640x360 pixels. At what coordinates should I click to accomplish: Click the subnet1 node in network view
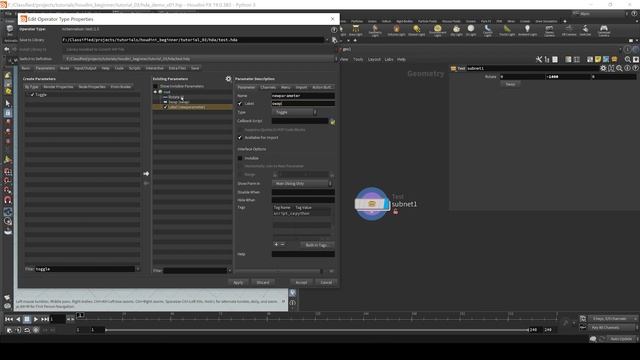point(371,203)
